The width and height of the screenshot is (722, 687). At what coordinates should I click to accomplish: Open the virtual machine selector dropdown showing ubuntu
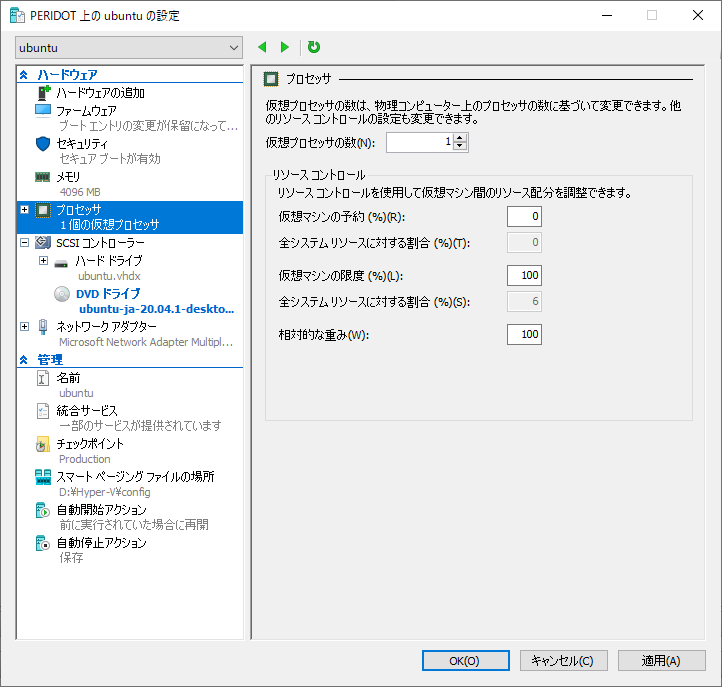tap(129, 48)
